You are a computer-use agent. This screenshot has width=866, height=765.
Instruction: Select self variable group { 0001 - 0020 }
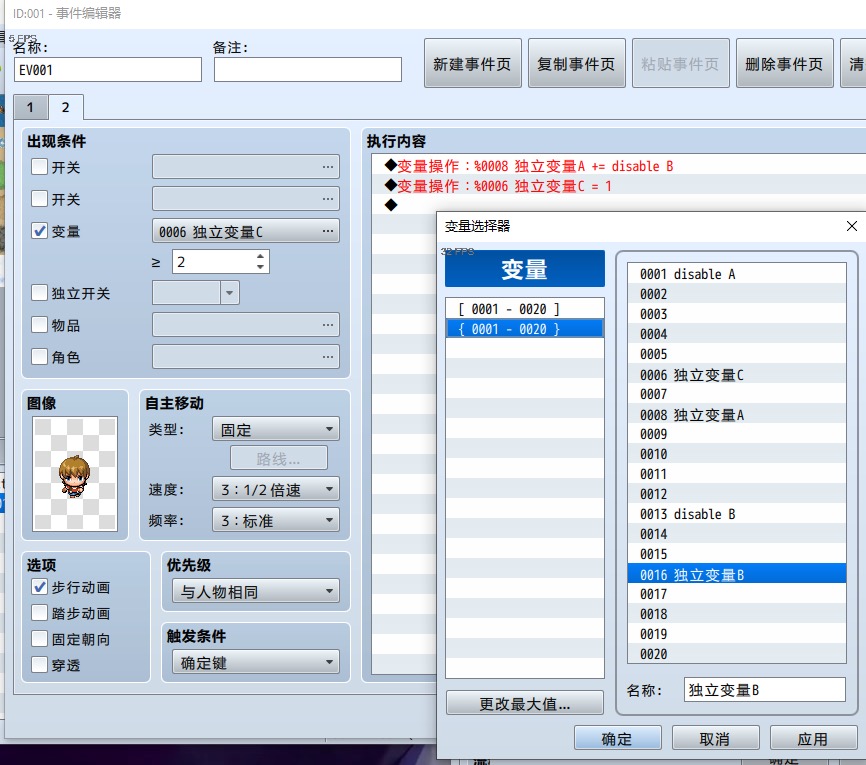click(525, 329)
